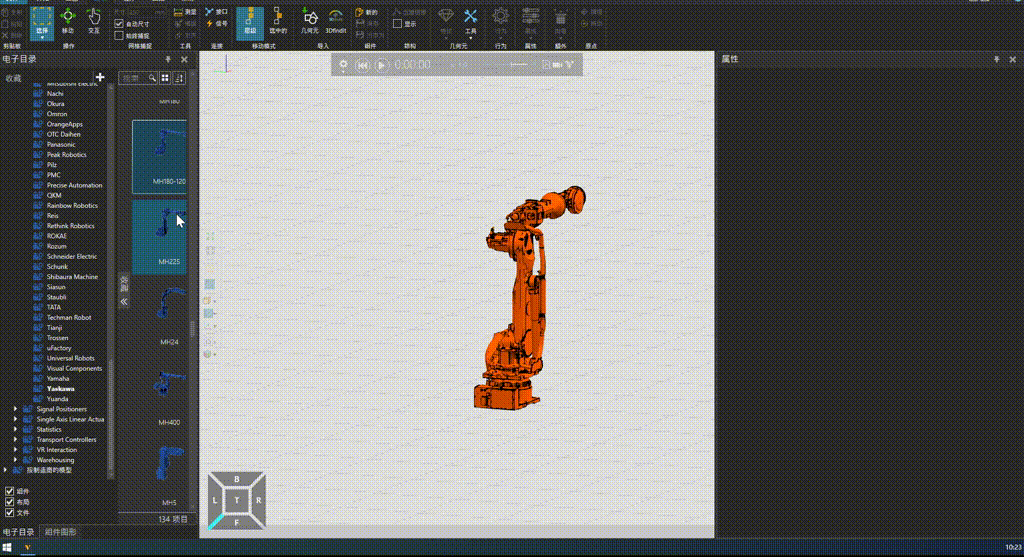The height and width of the screenshot is (557, 1024).
Task: Toggle the 布局 (Layouts) filter checkbox
Action: click(9, 502)
